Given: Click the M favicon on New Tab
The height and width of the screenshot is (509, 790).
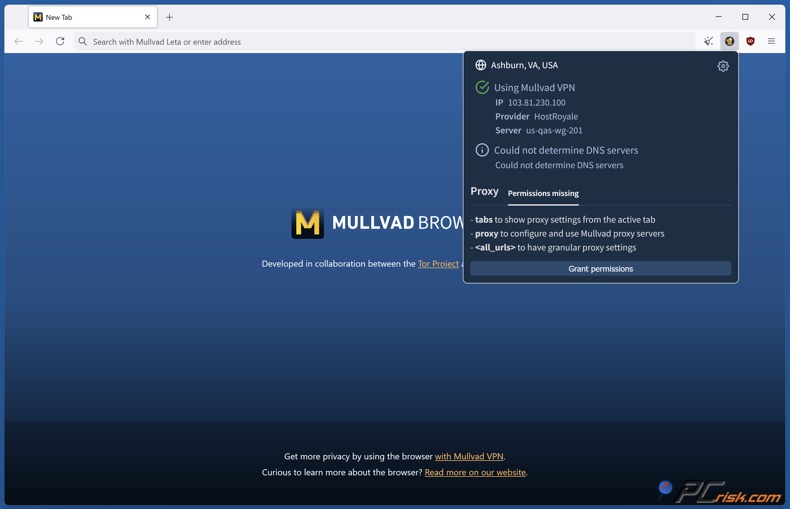Looking at the screenshot, I should (38, 17).
